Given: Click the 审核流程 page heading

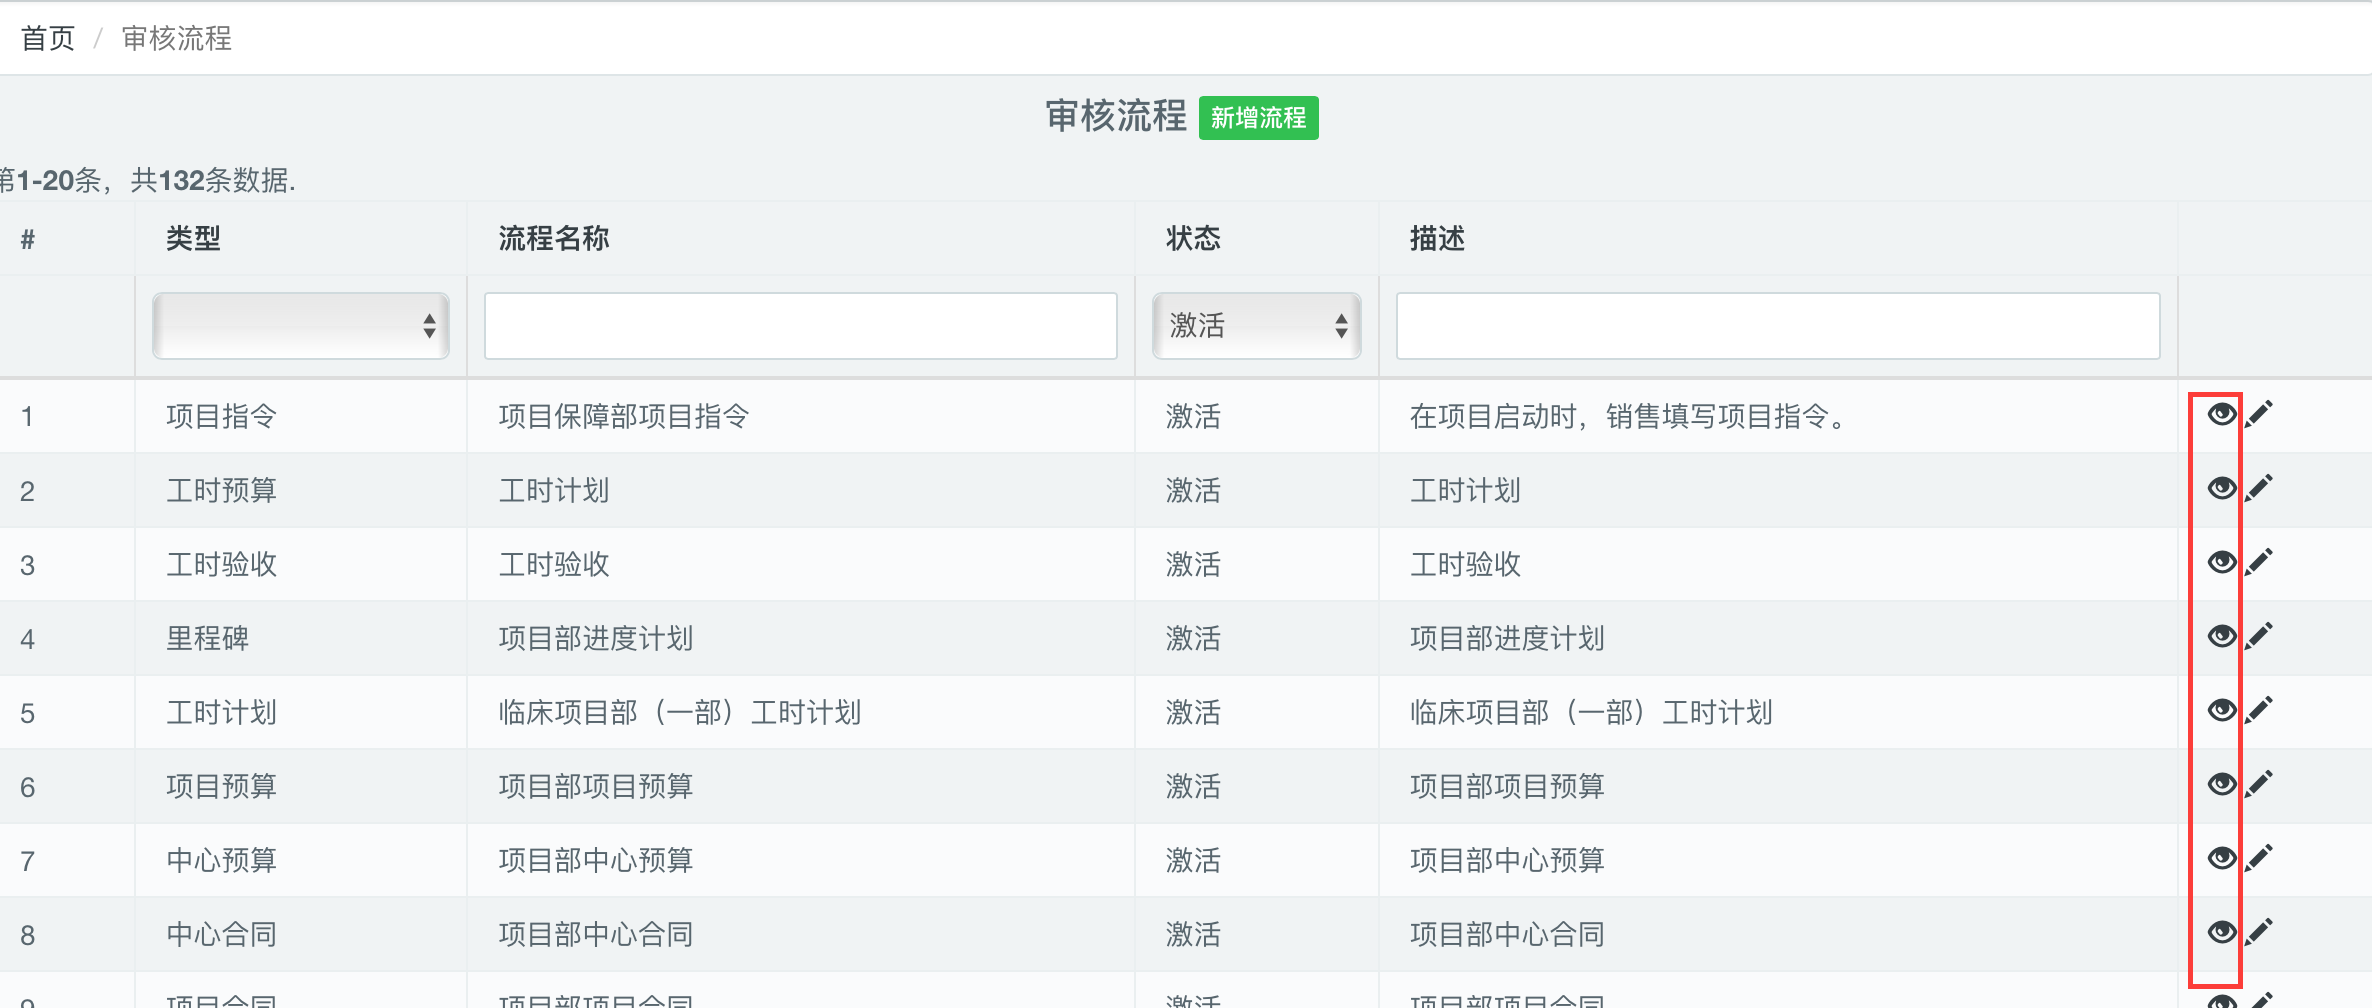Looking at the screenshot, I should [x=1116, y=116].
